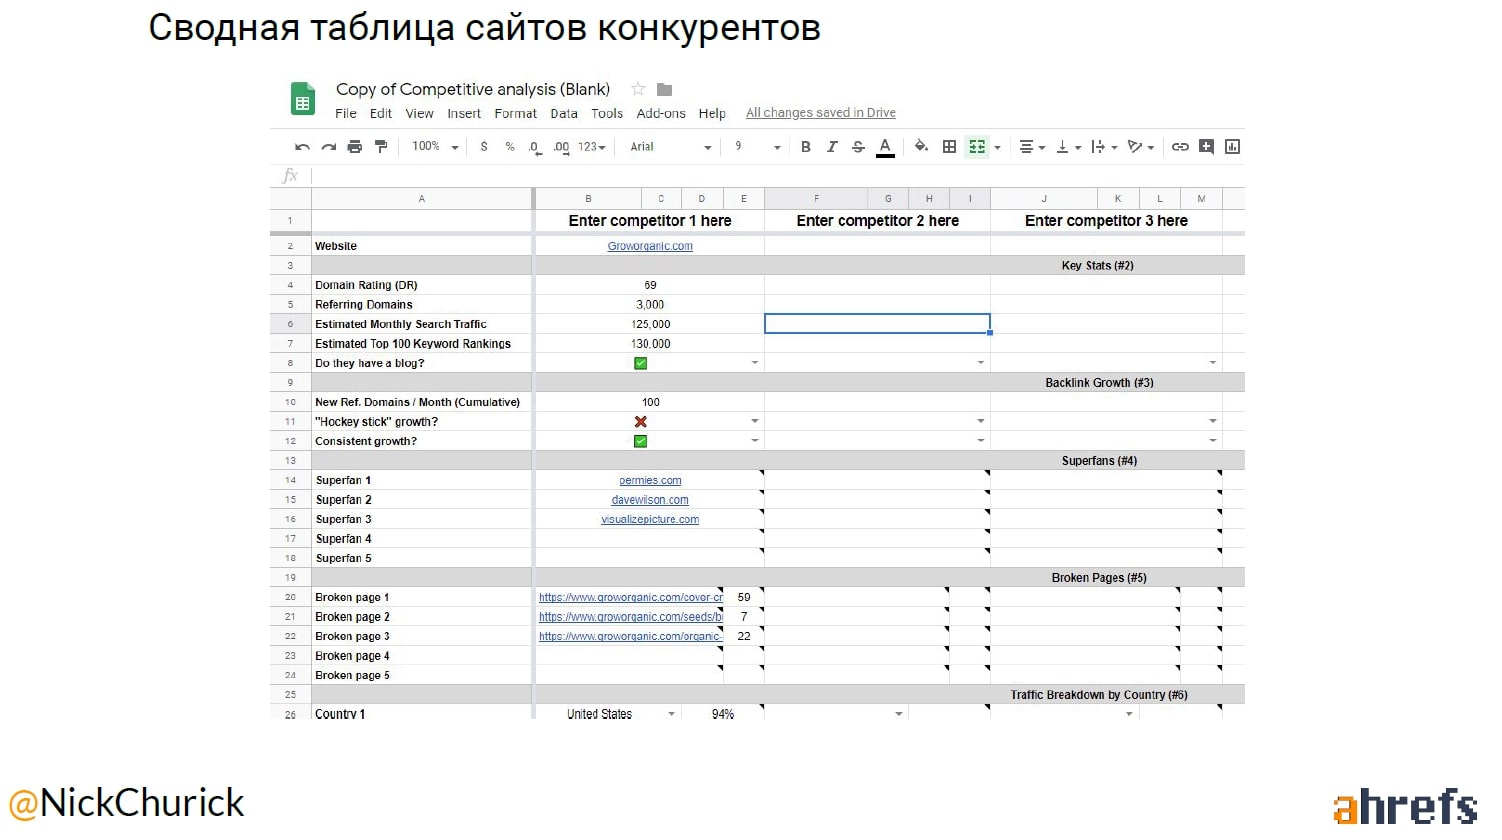Expand the Arial font dropdown

[670, 147]
